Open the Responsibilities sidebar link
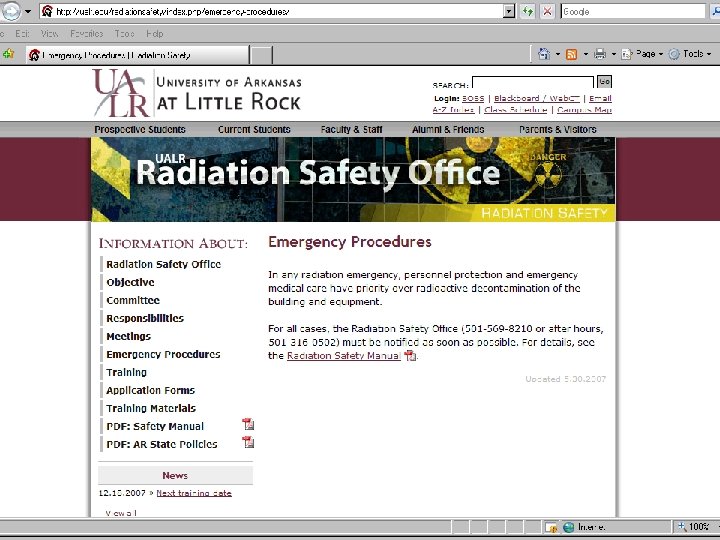Viewport: 720px width, 540px height. (145, 318)
